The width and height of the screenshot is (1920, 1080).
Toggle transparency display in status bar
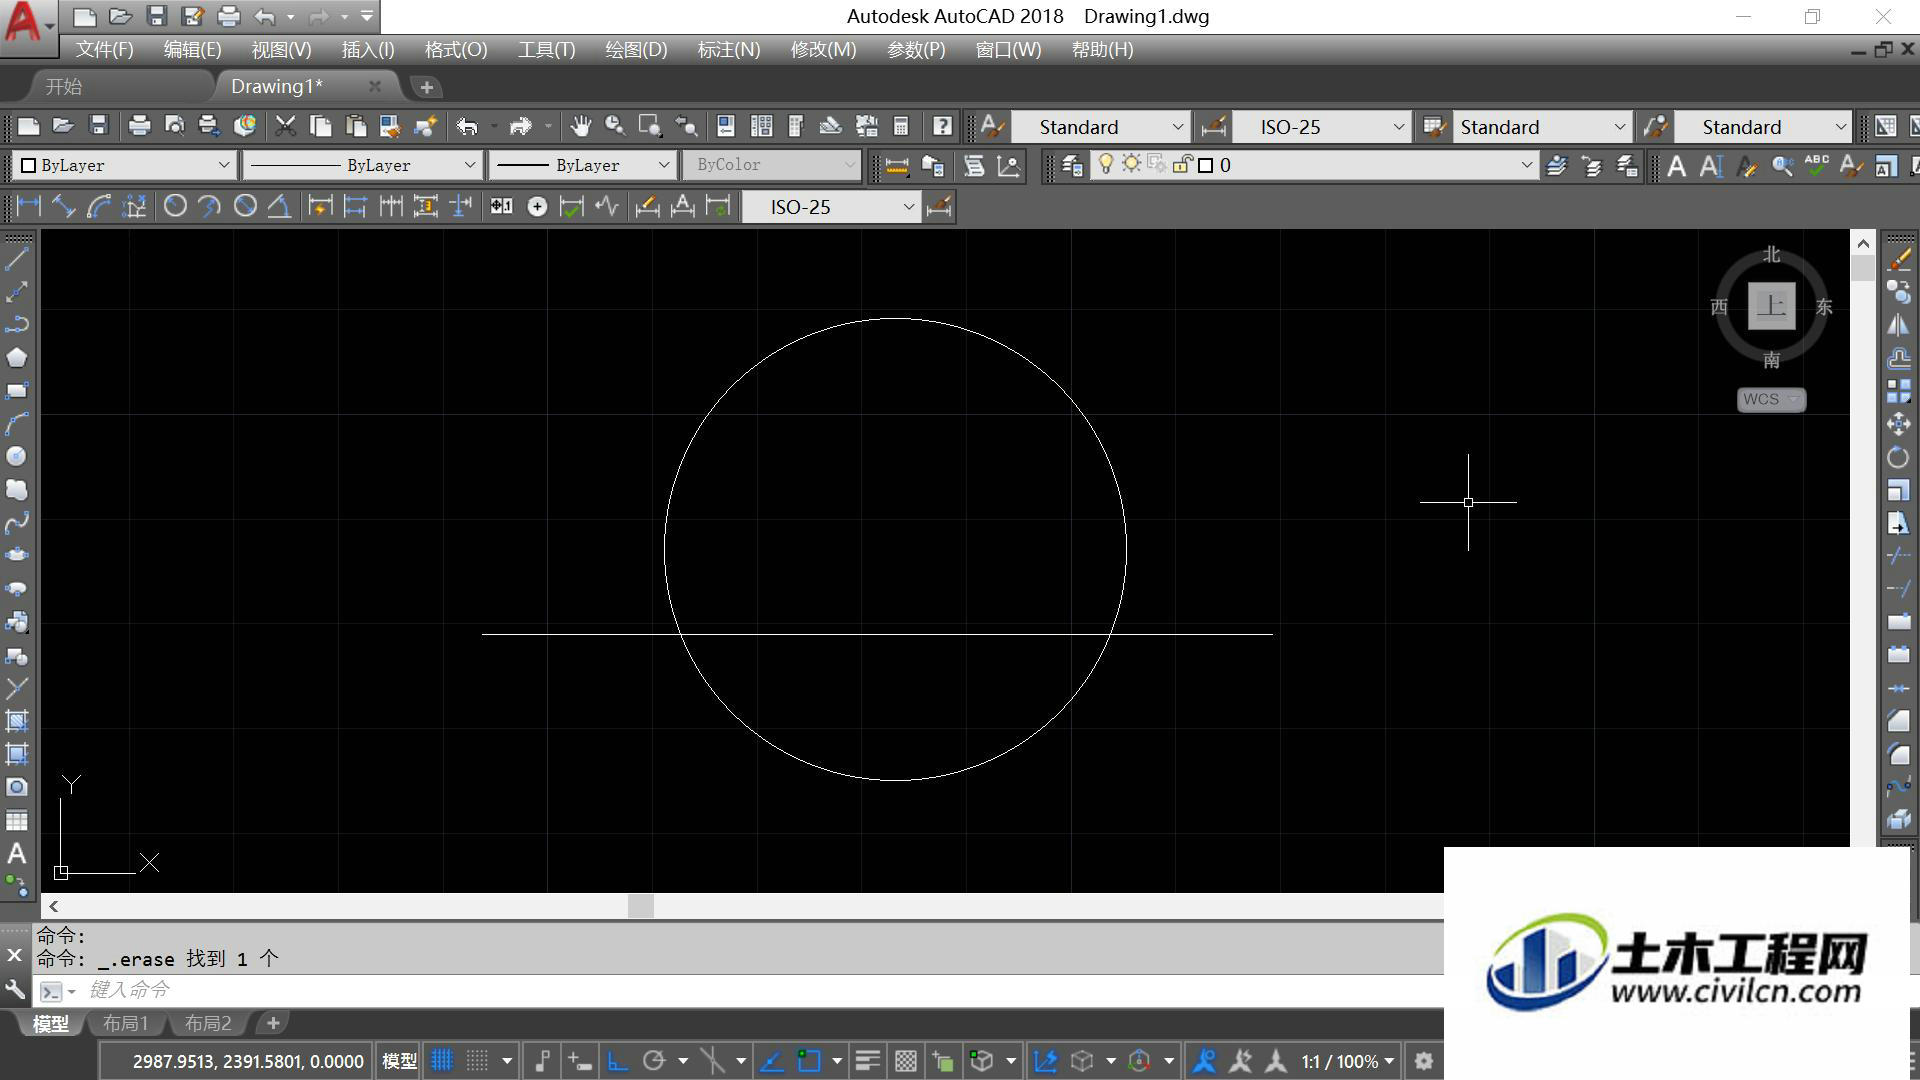point(905,1061)
